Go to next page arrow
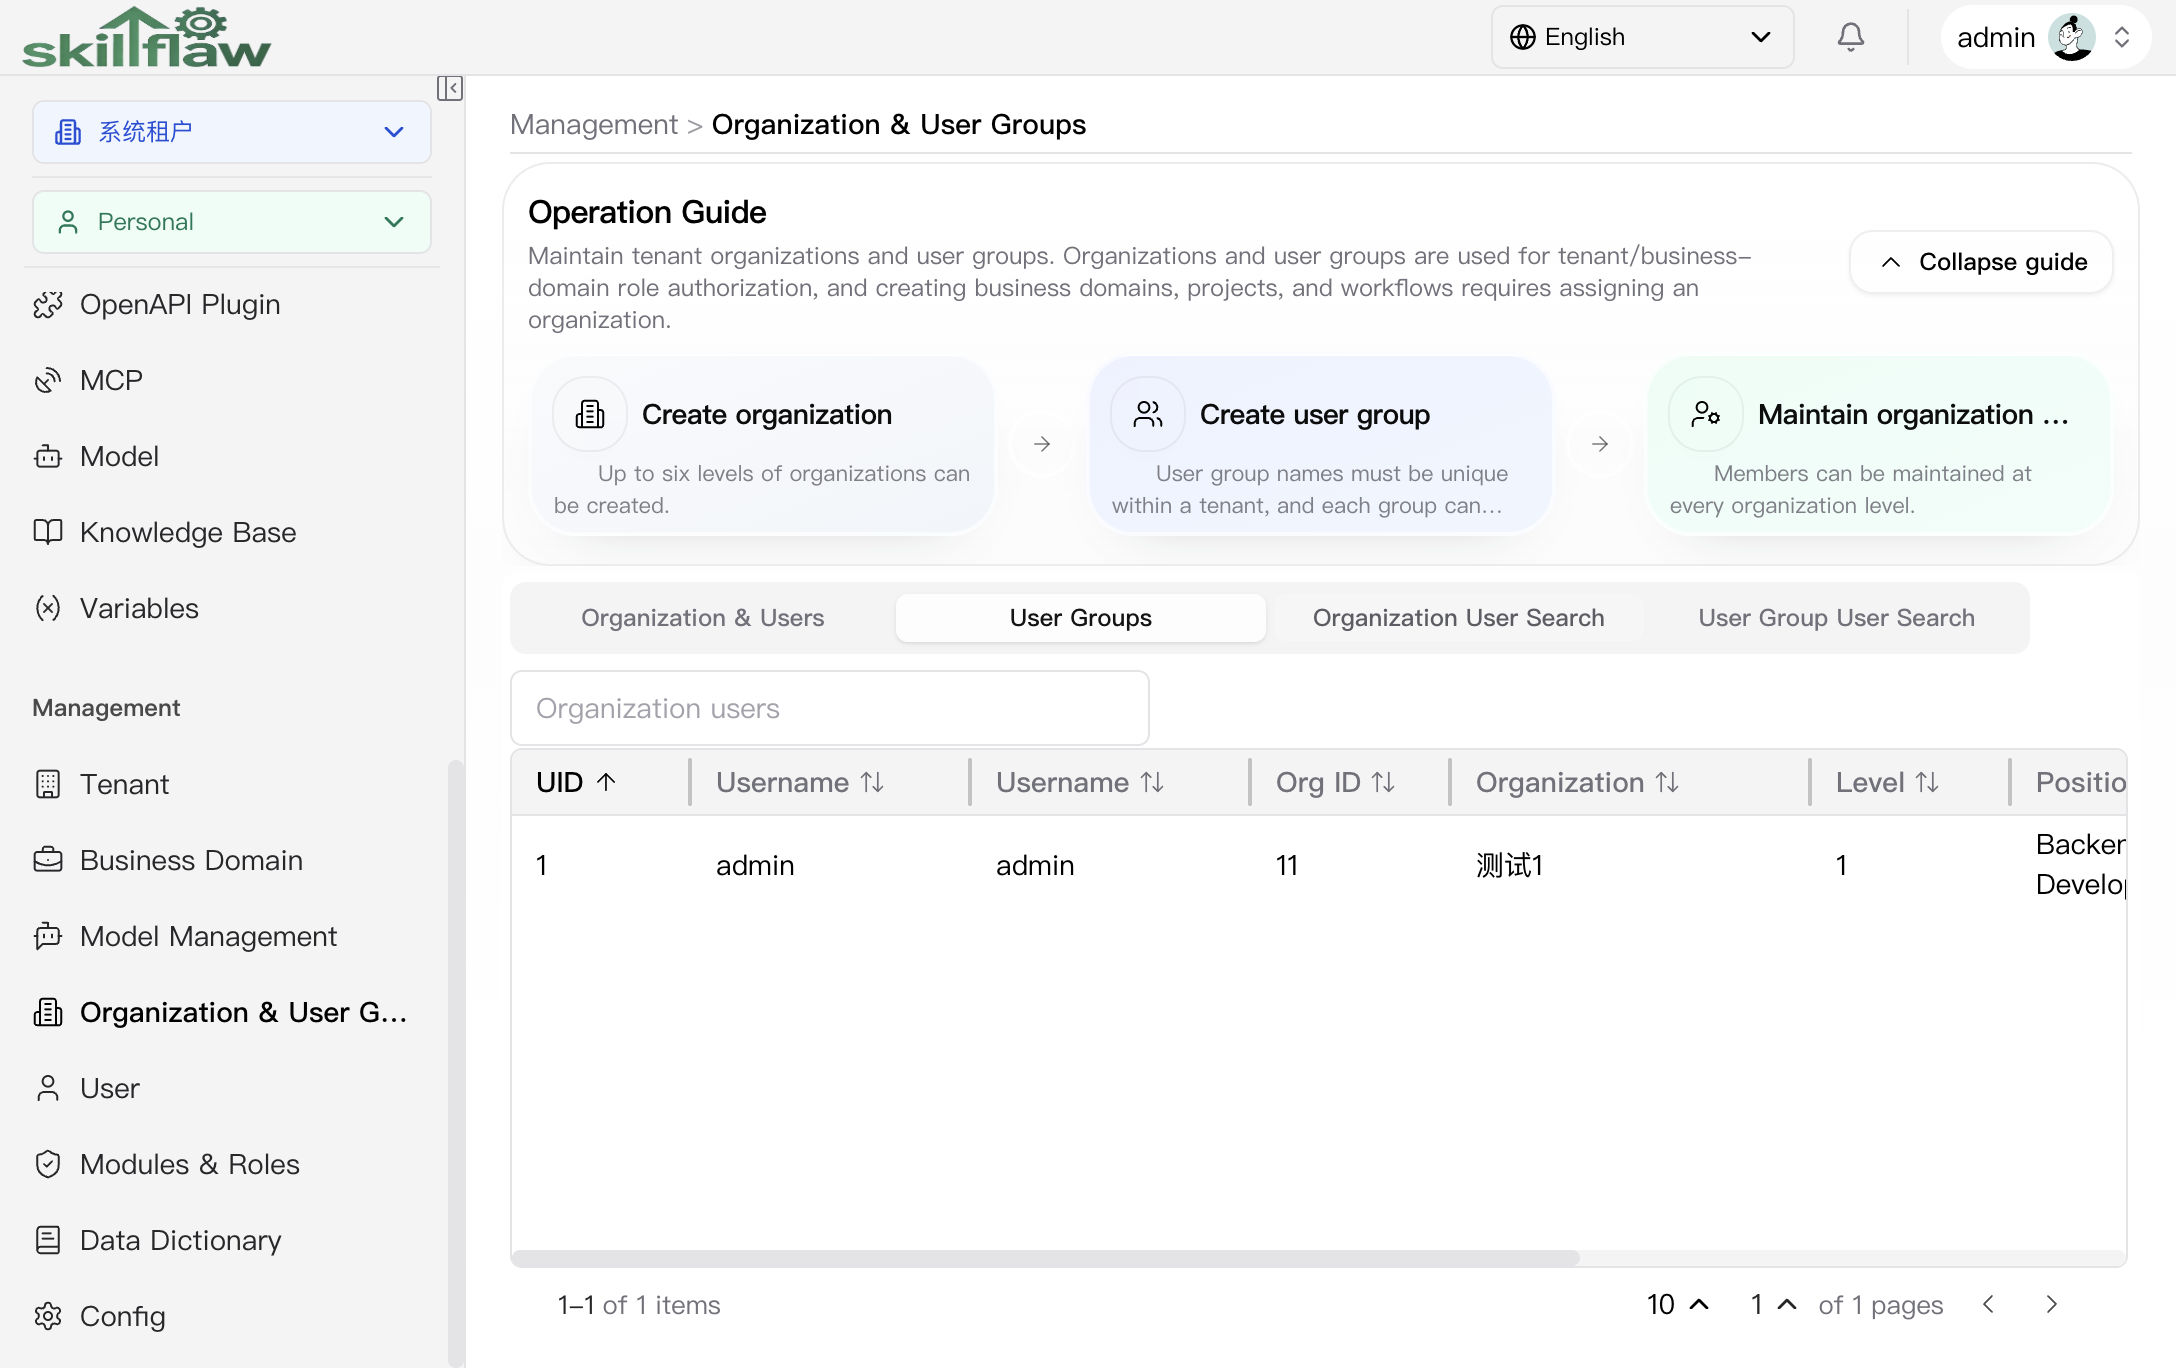 coord(2052,1305)
